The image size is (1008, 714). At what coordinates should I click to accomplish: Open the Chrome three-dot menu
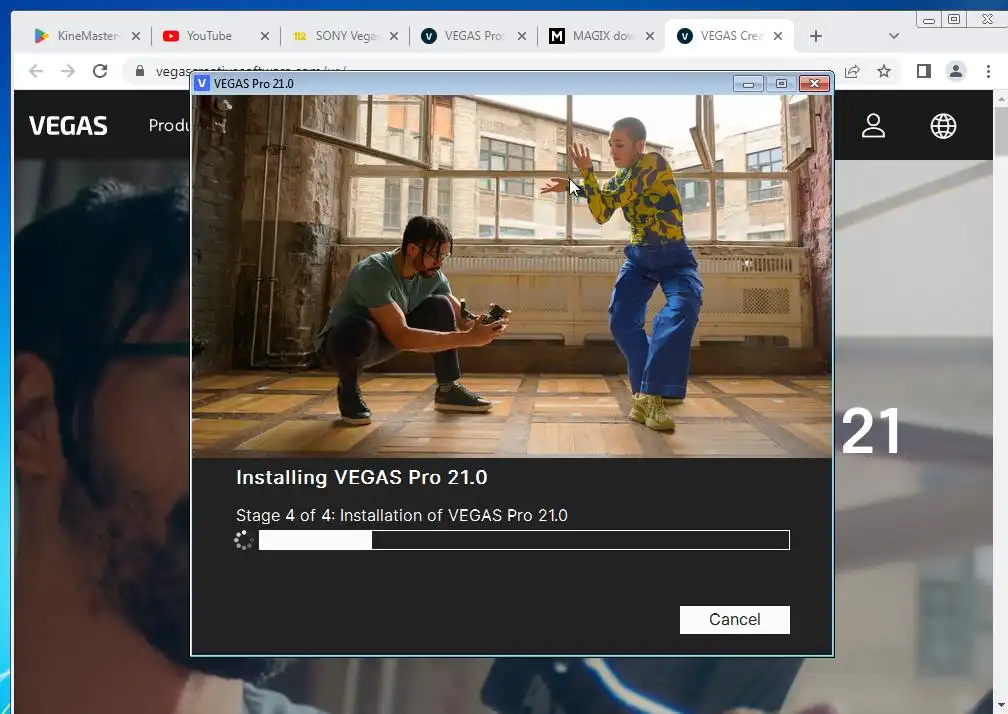[x=988, y=71]
